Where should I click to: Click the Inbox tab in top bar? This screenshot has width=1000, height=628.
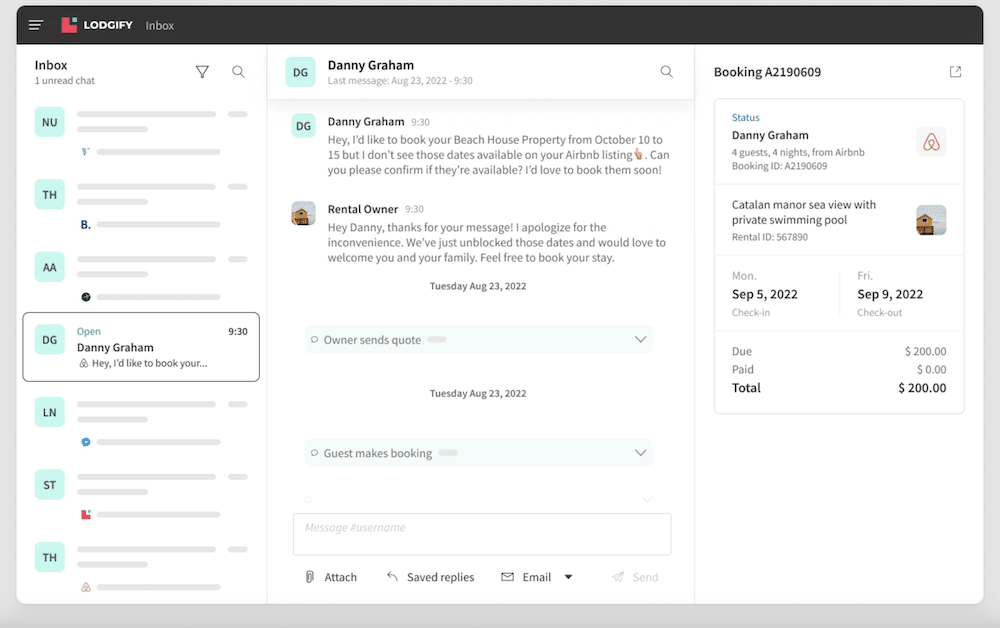[159, 26]
